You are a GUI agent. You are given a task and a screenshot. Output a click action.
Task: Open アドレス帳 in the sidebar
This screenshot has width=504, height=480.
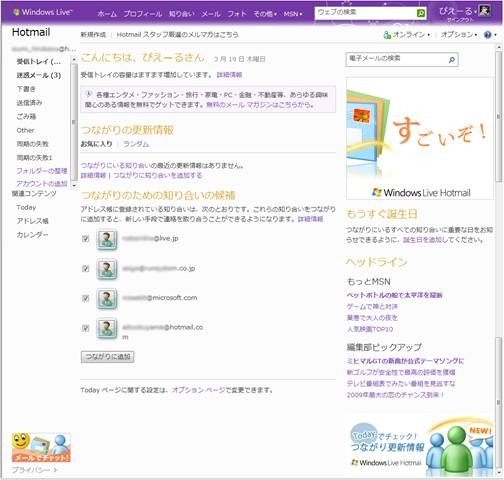33,221
